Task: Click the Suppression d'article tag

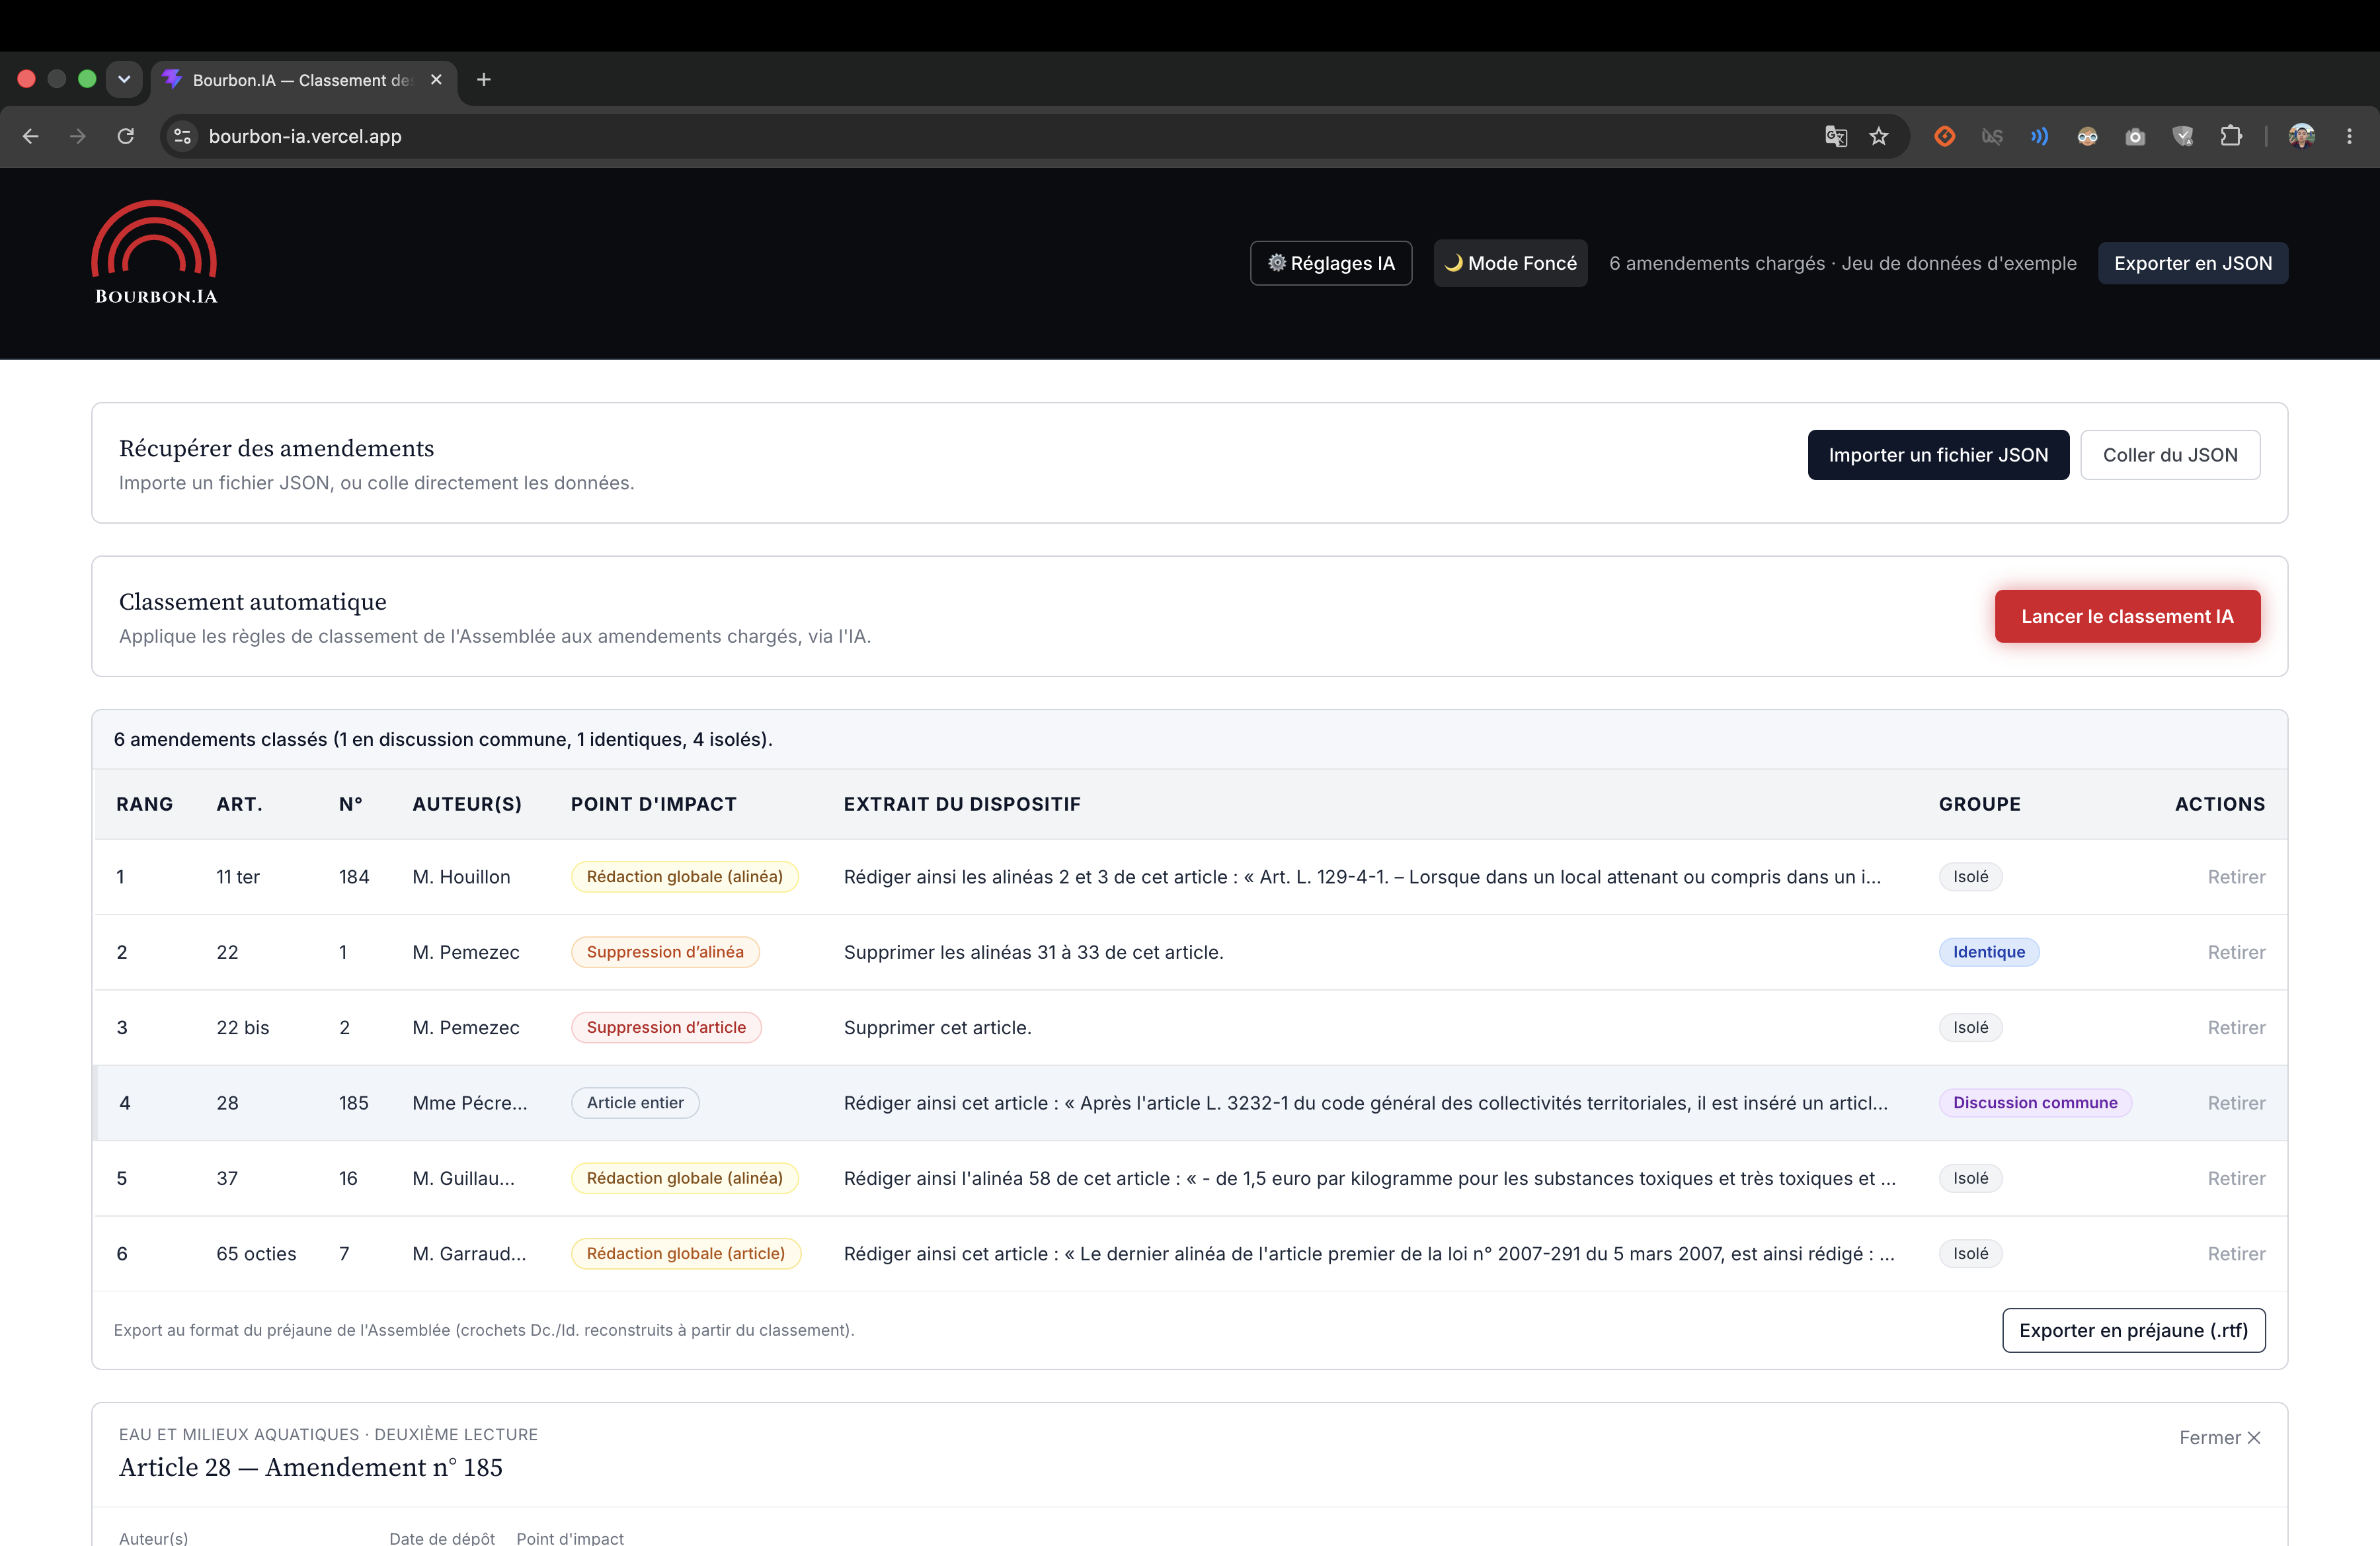Action: (x=666, y=1027)
